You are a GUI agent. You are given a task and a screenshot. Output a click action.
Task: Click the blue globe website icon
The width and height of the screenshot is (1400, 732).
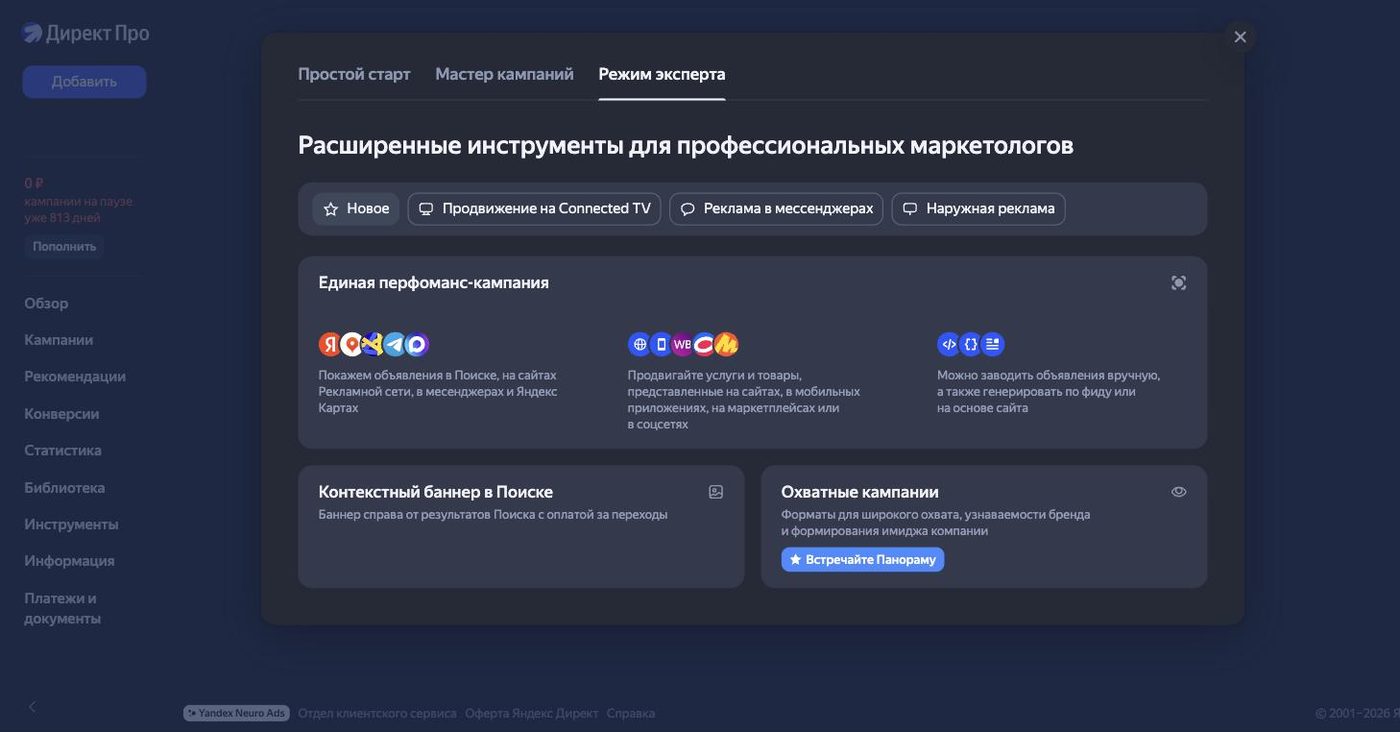639,344
